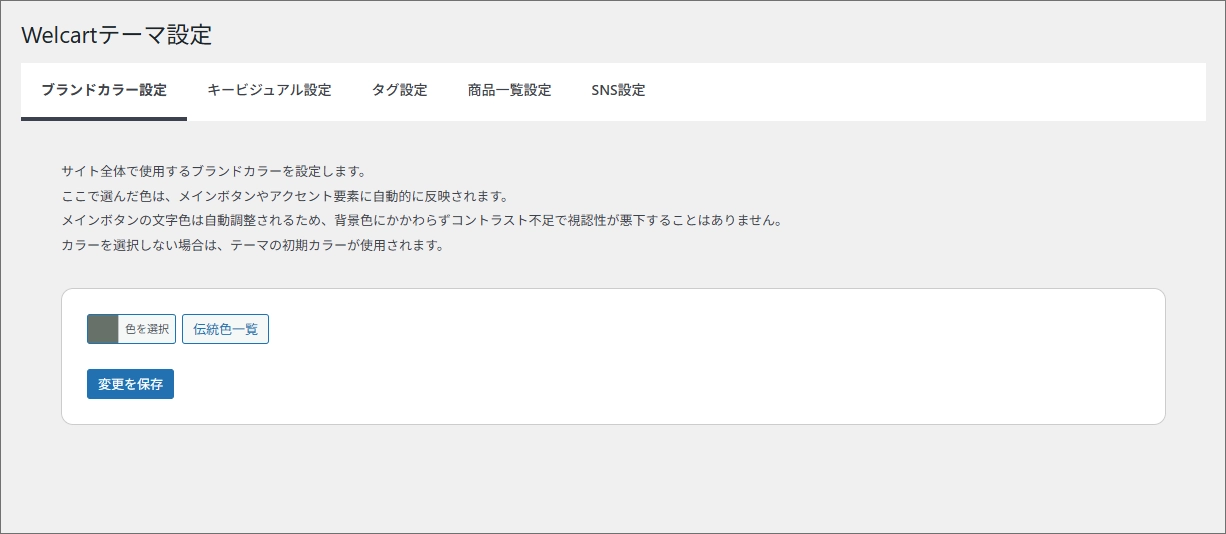1226x534 pixels.
Task: Save changes with 変更を保存
Action: [130, 384]
